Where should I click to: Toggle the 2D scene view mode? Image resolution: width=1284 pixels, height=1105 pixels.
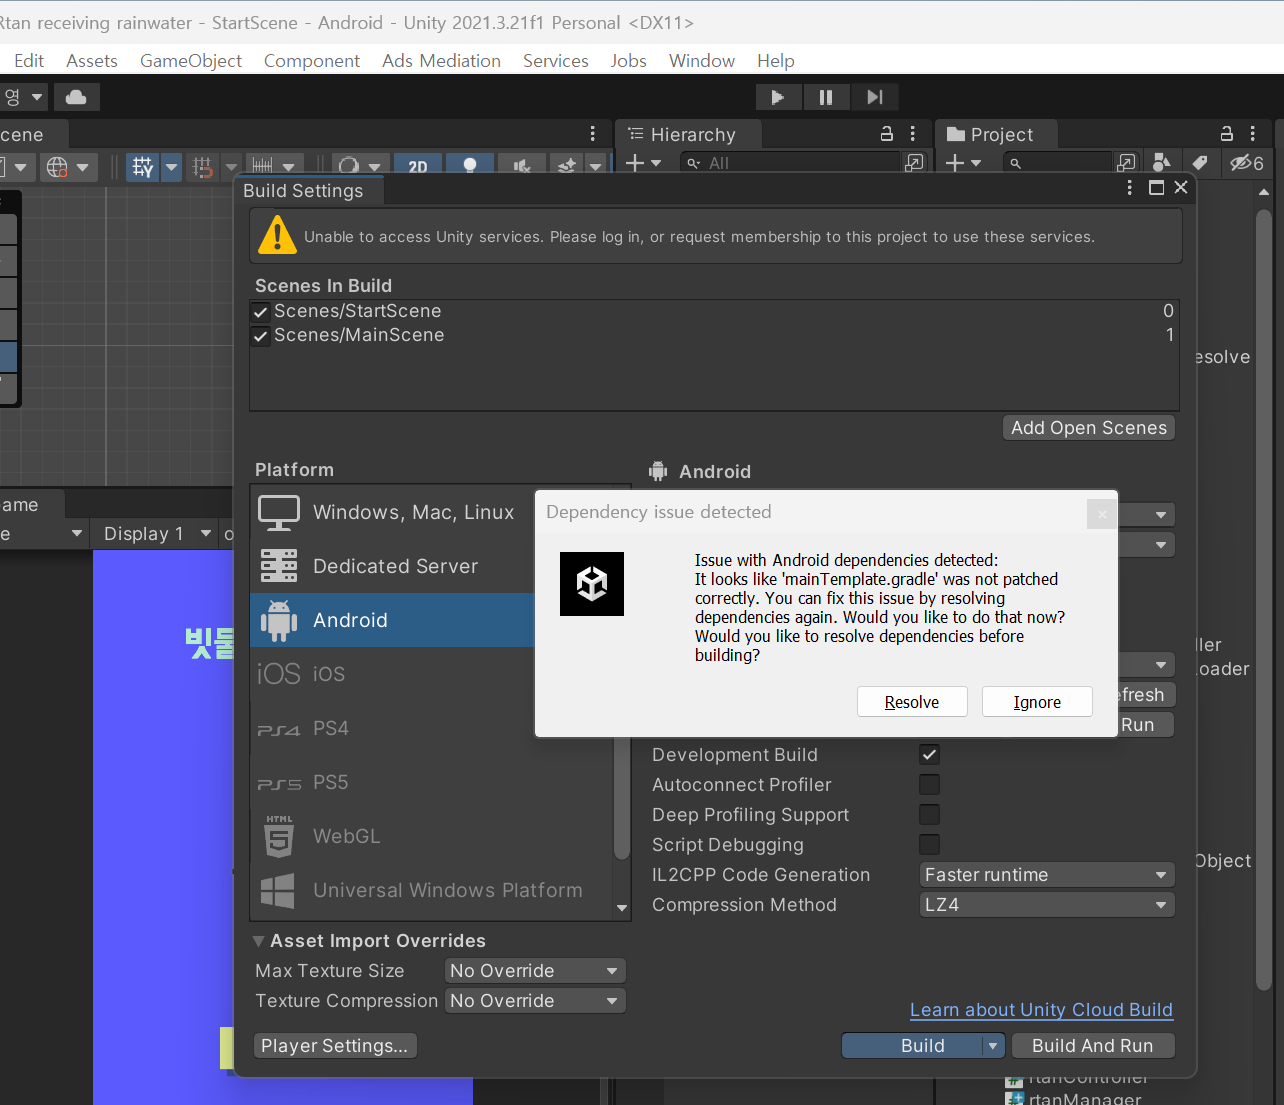click(x=418, y=166)
